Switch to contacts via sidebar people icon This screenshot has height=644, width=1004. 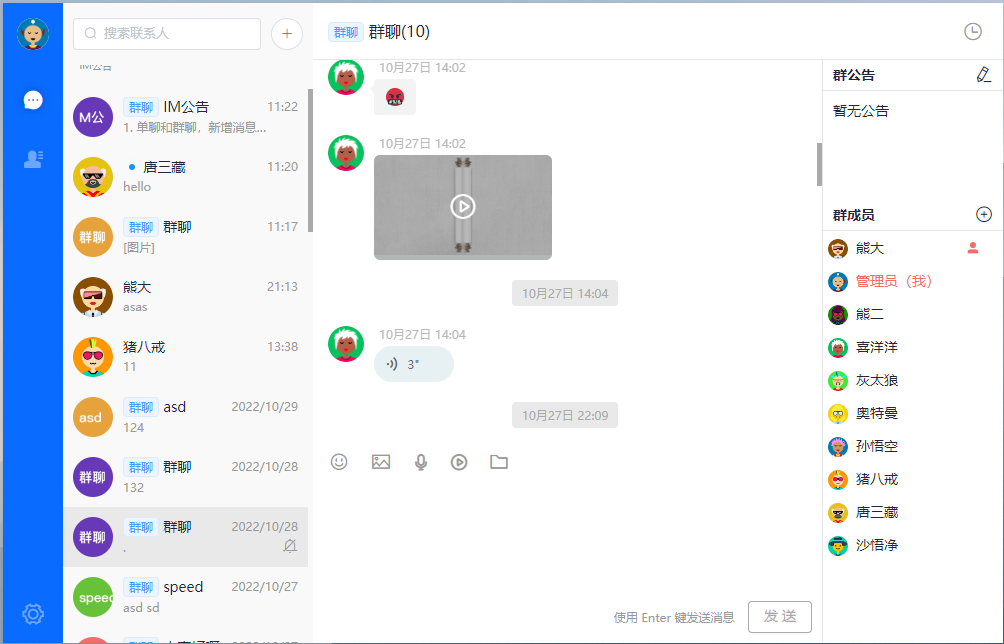click(33, 158)
